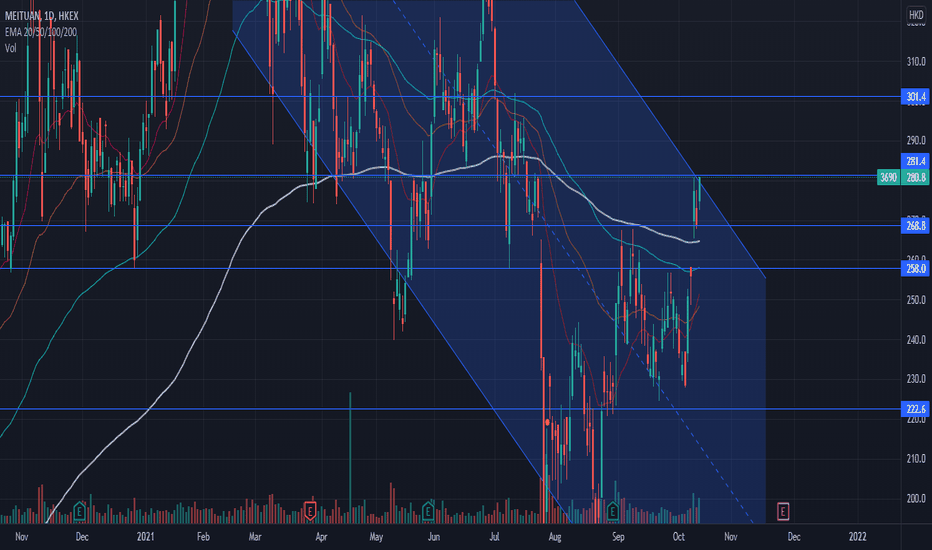Click the red earnings marker before Apr
Viewport: 932px width, 550px height.
click(x=310, y=511)
